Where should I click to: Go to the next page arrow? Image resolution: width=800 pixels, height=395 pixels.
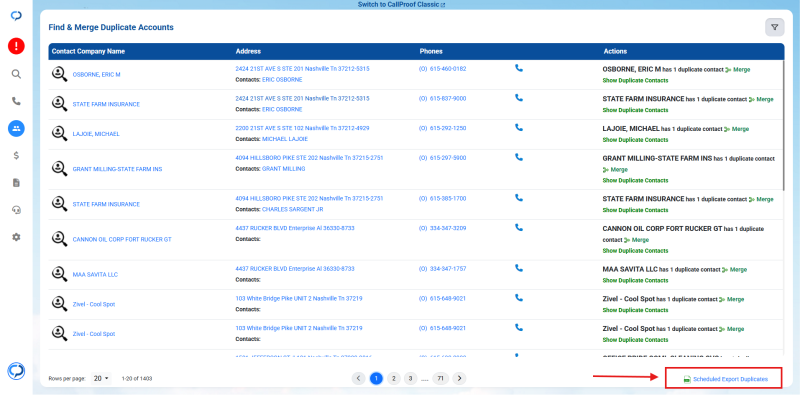(460, 378)
